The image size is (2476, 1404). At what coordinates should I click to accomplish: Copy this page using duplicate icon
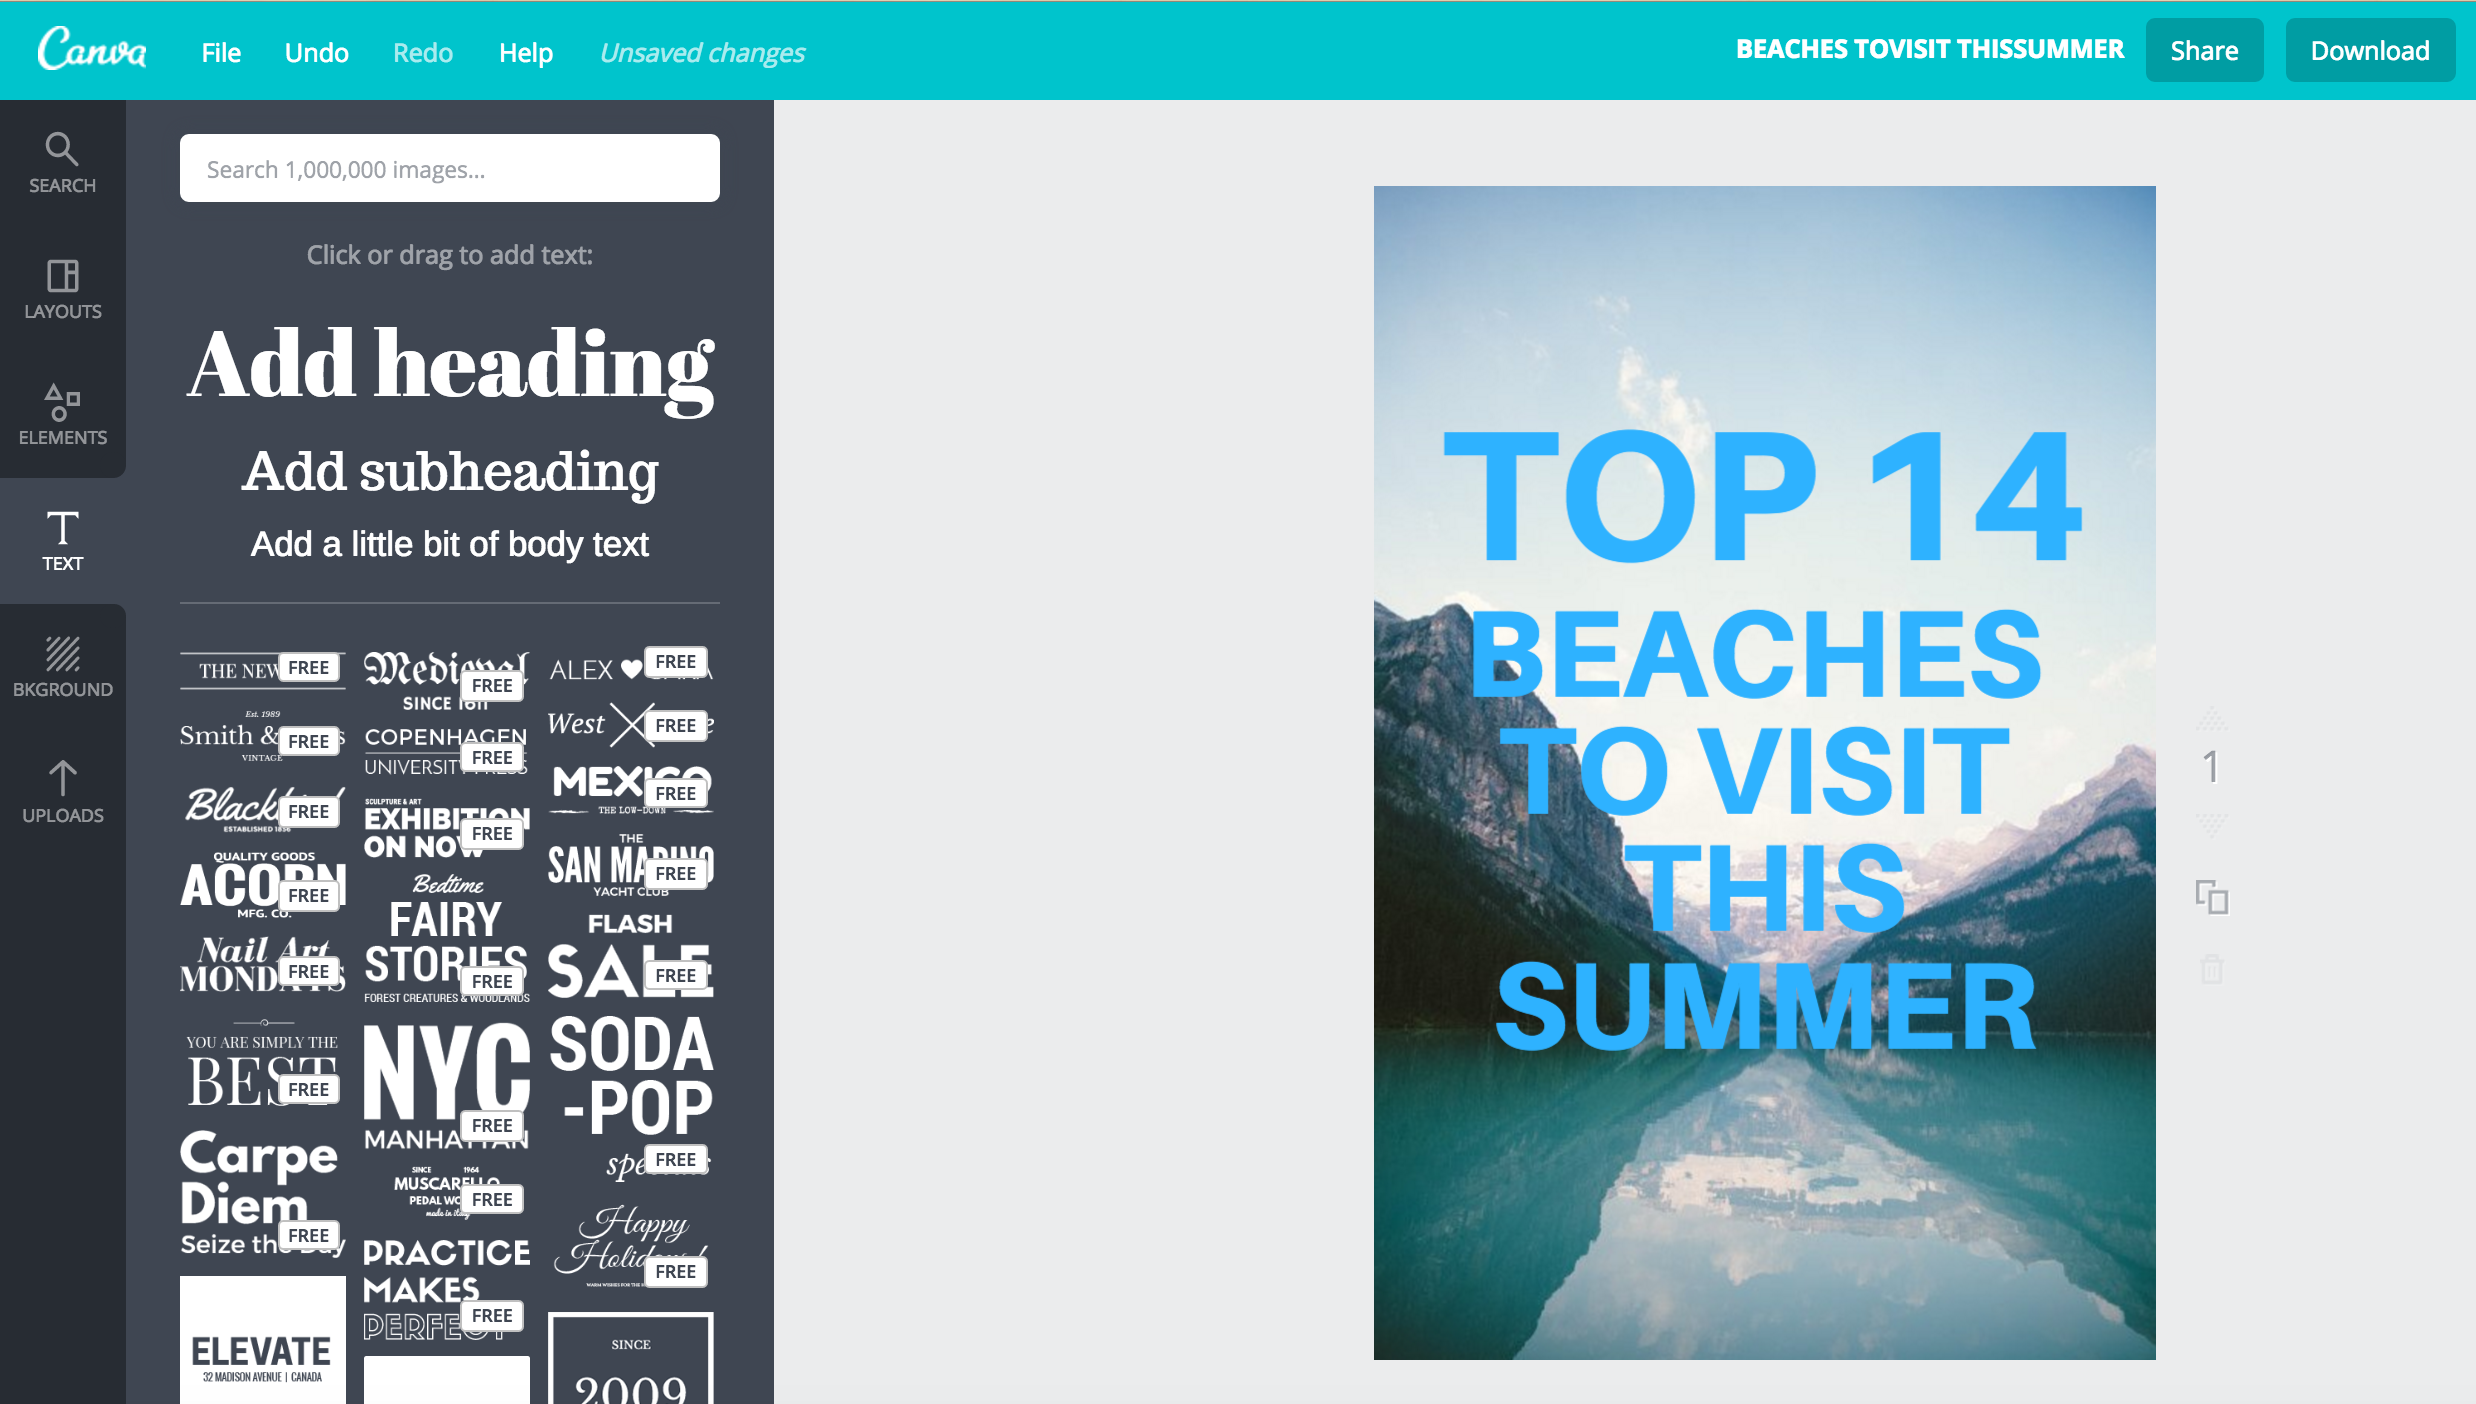[x=2212, y=897]
